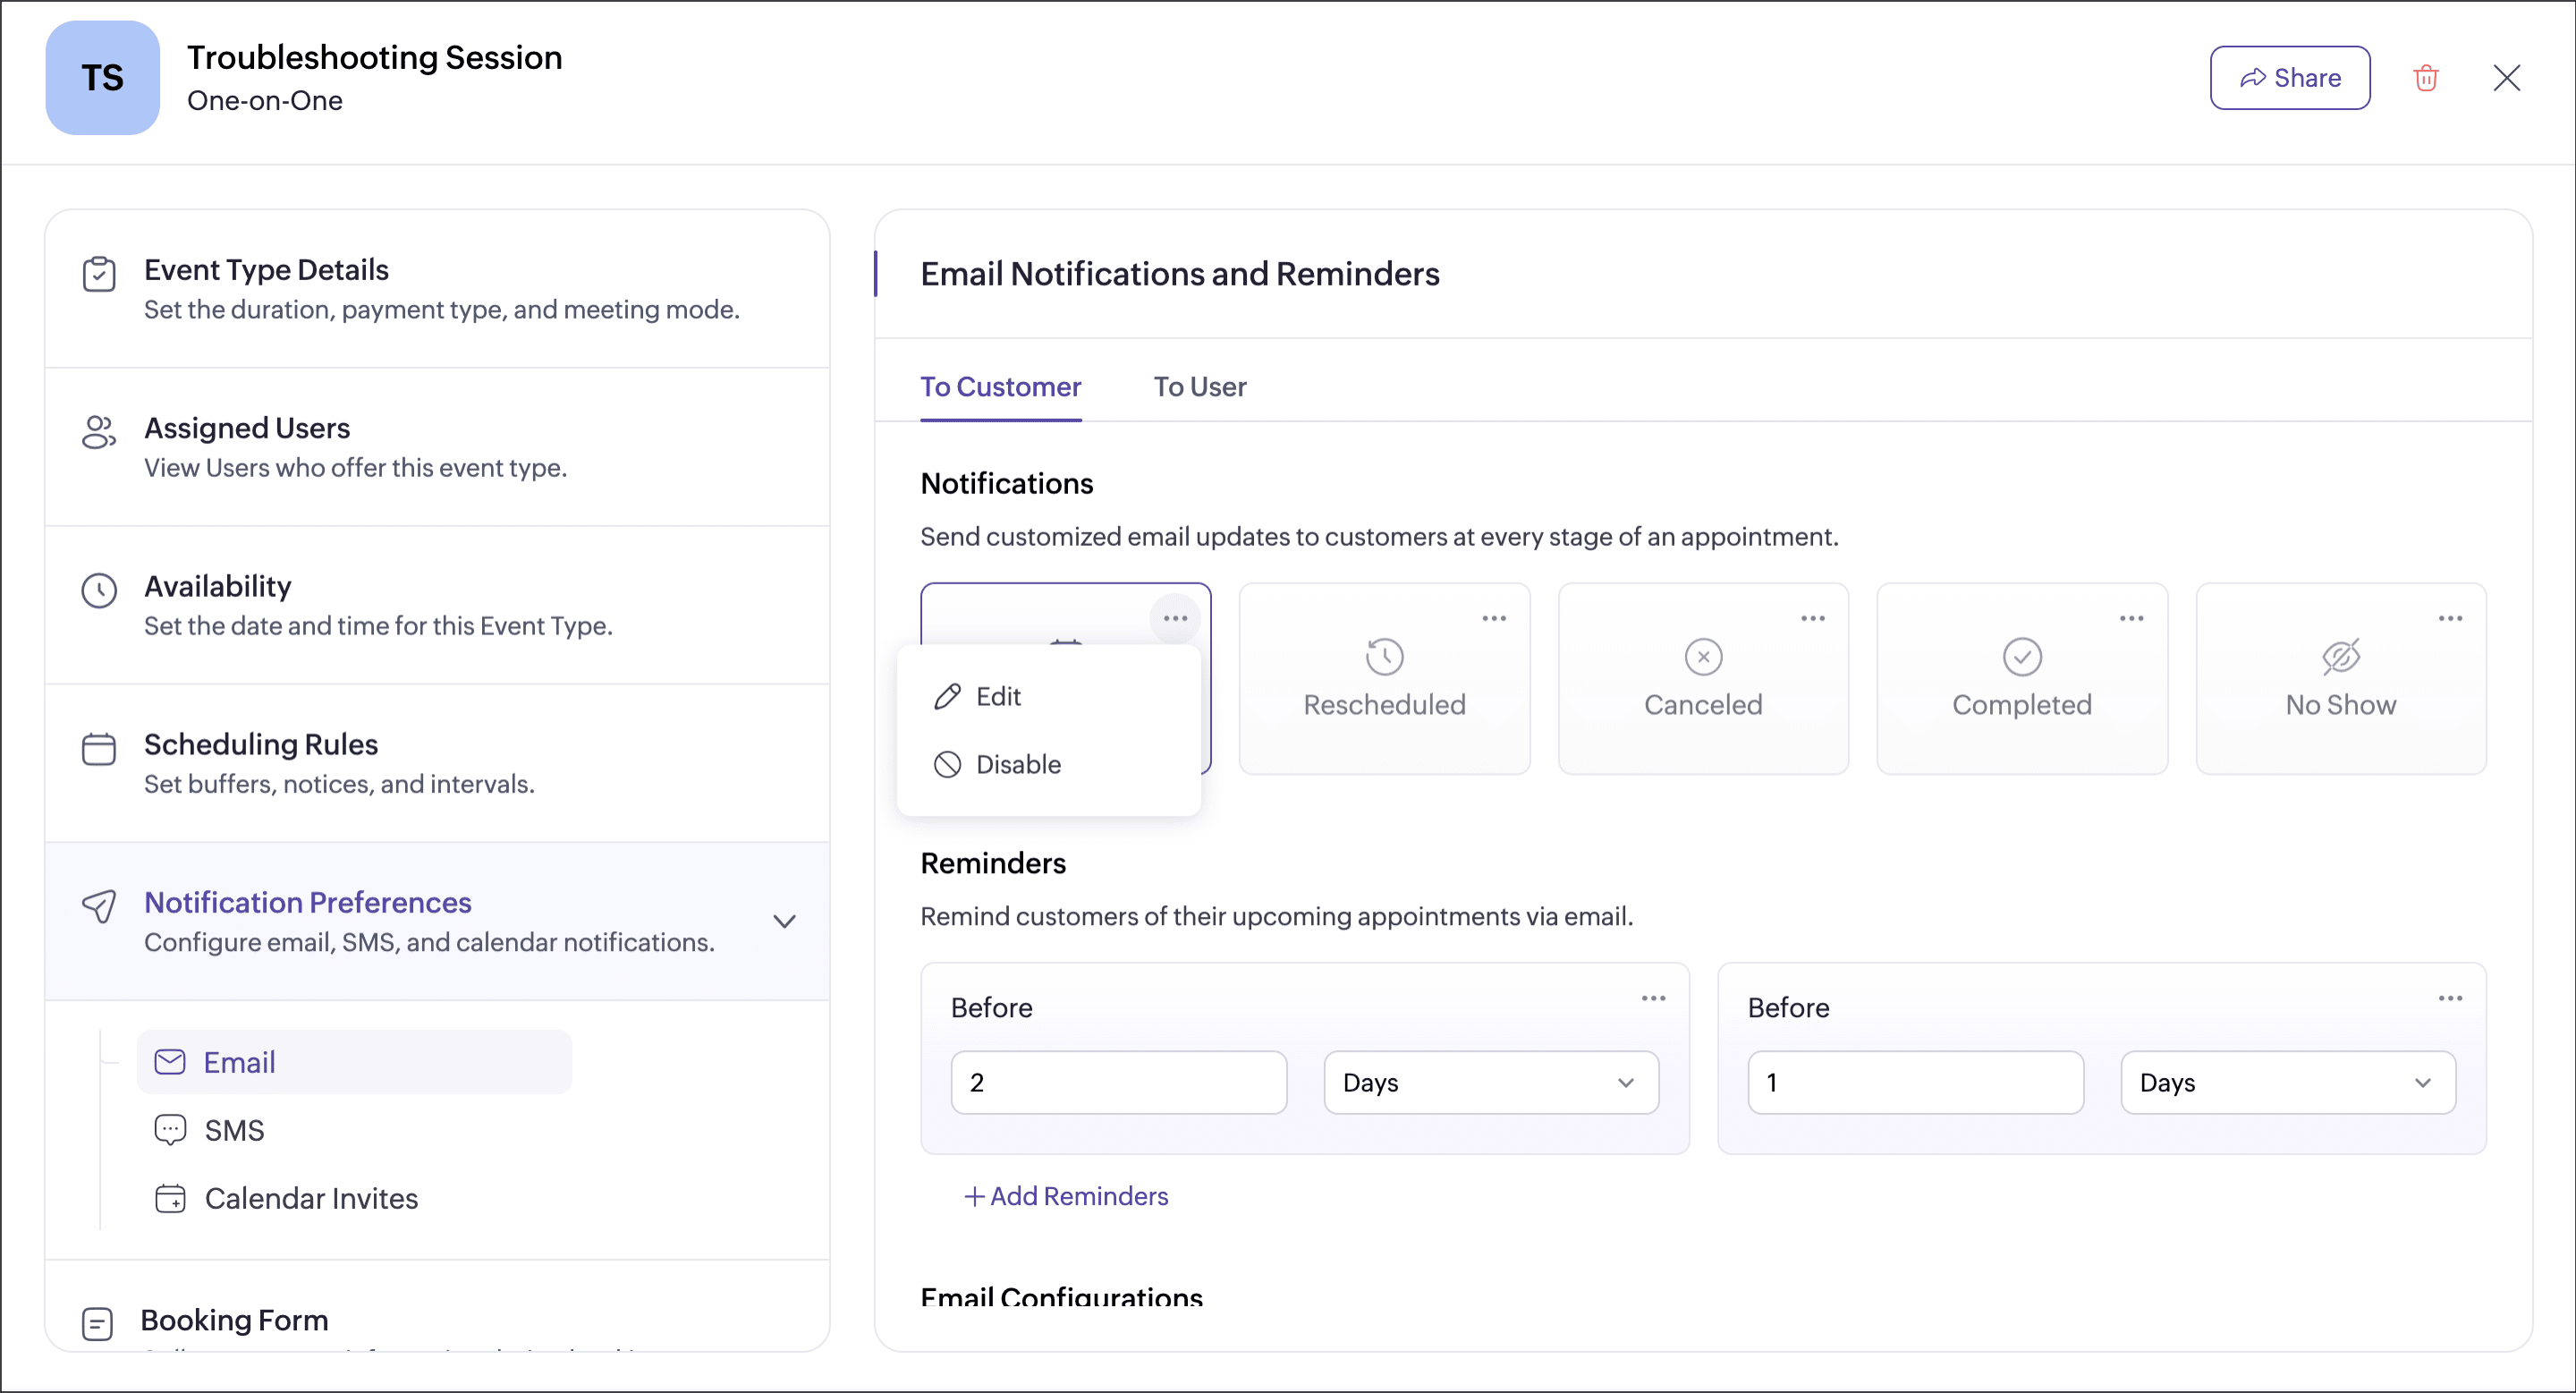The image size is (2576, 1393).
Task: Open the No Show notification's options menu
Action: [x=2450, y=618]
